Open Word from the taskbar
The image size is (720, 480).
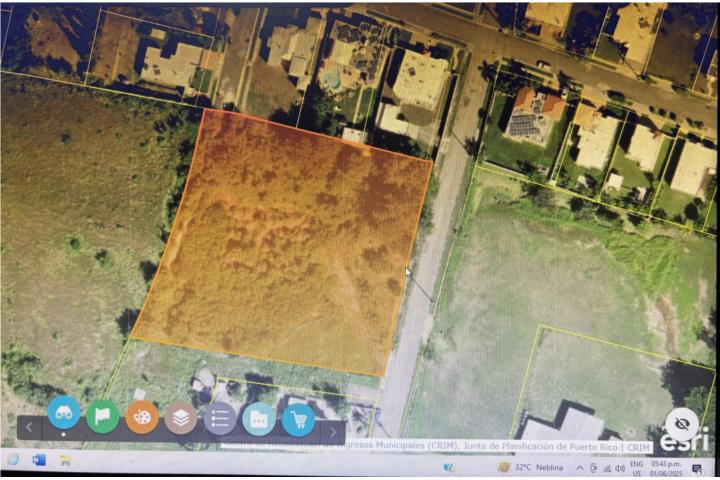click(x=39, y=460)
